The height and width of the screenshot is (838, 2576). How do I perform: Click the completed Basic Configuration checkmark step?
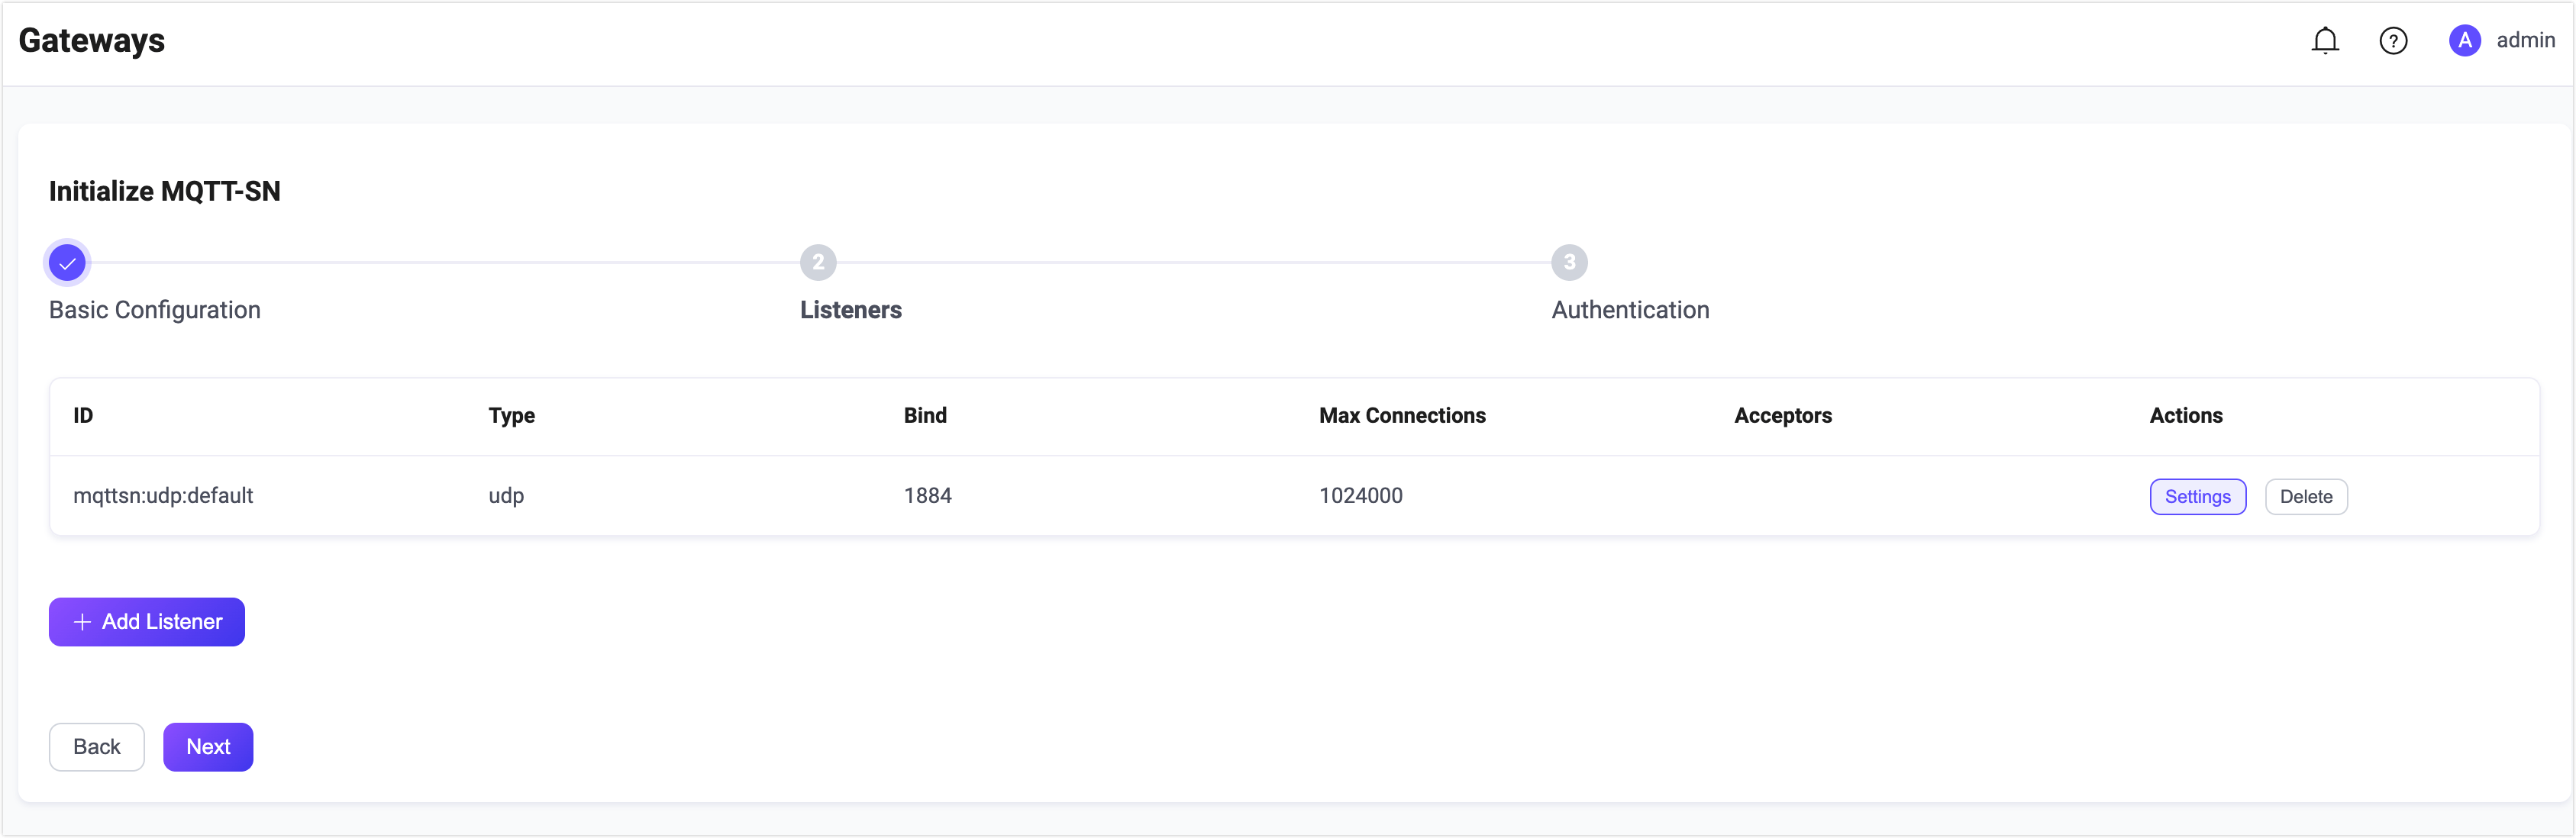pyautogui.click(x=67, y=263)
